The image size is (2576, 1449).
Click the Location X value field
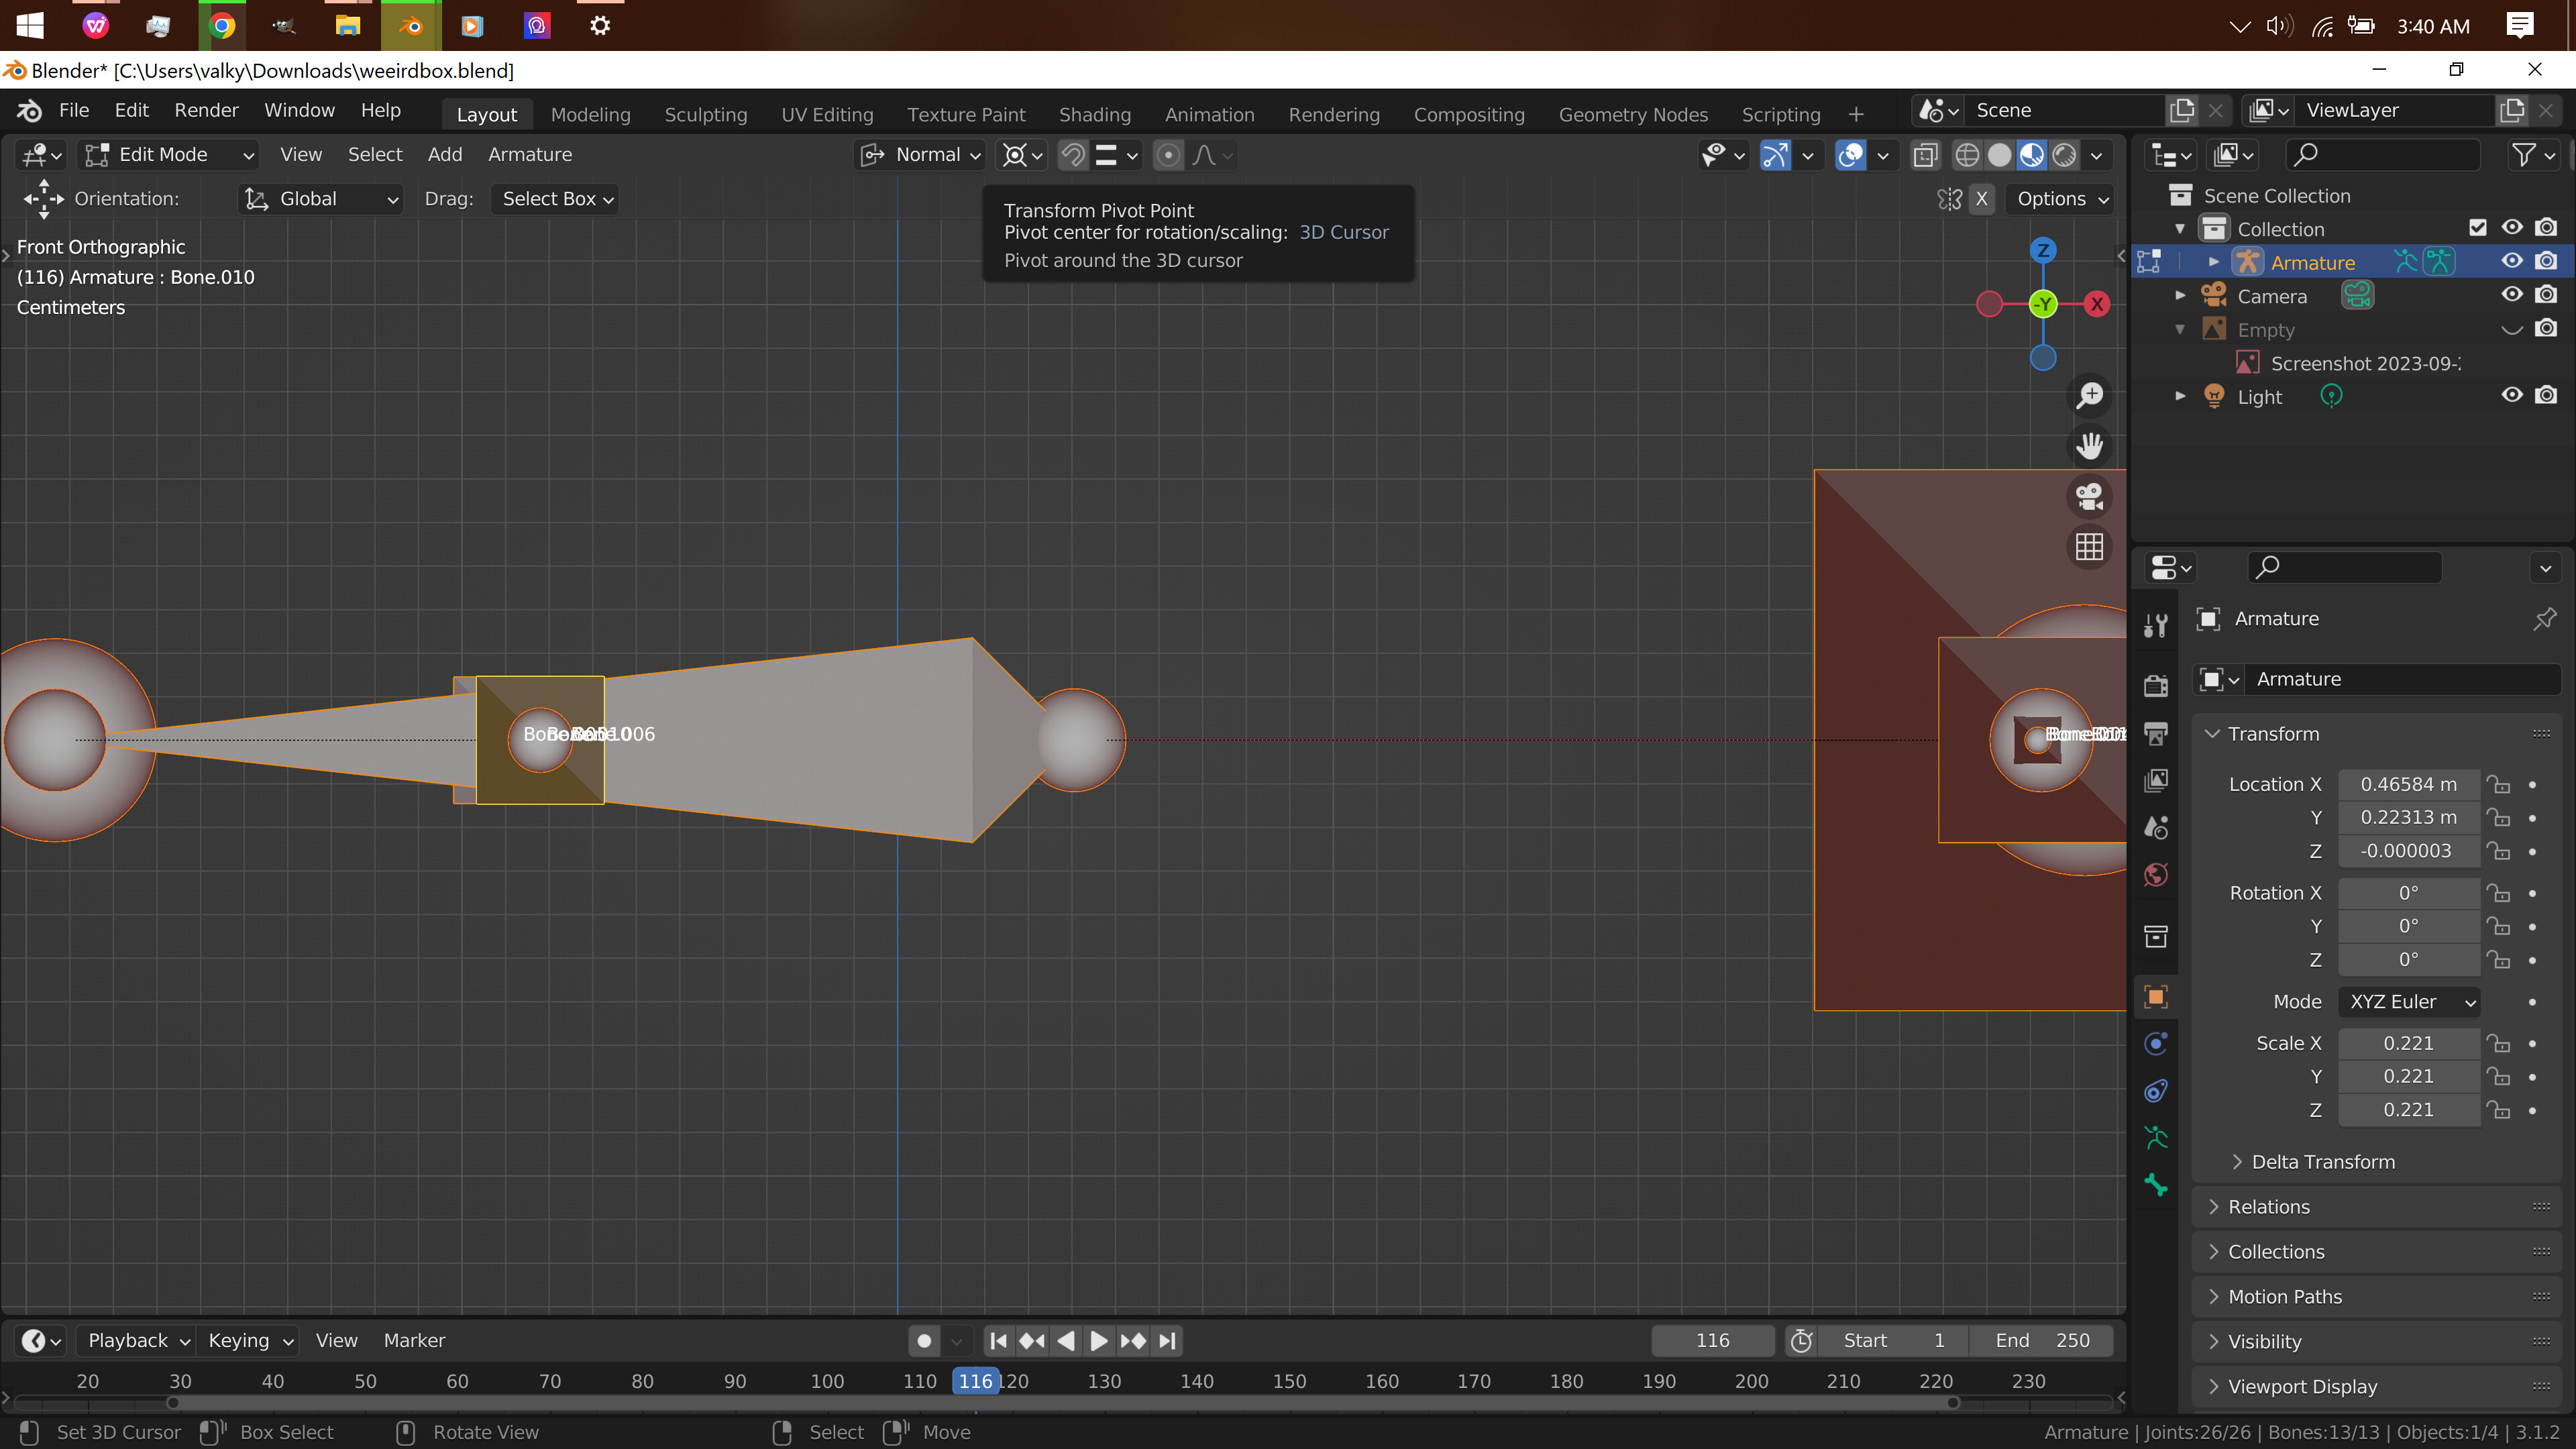2408,785
